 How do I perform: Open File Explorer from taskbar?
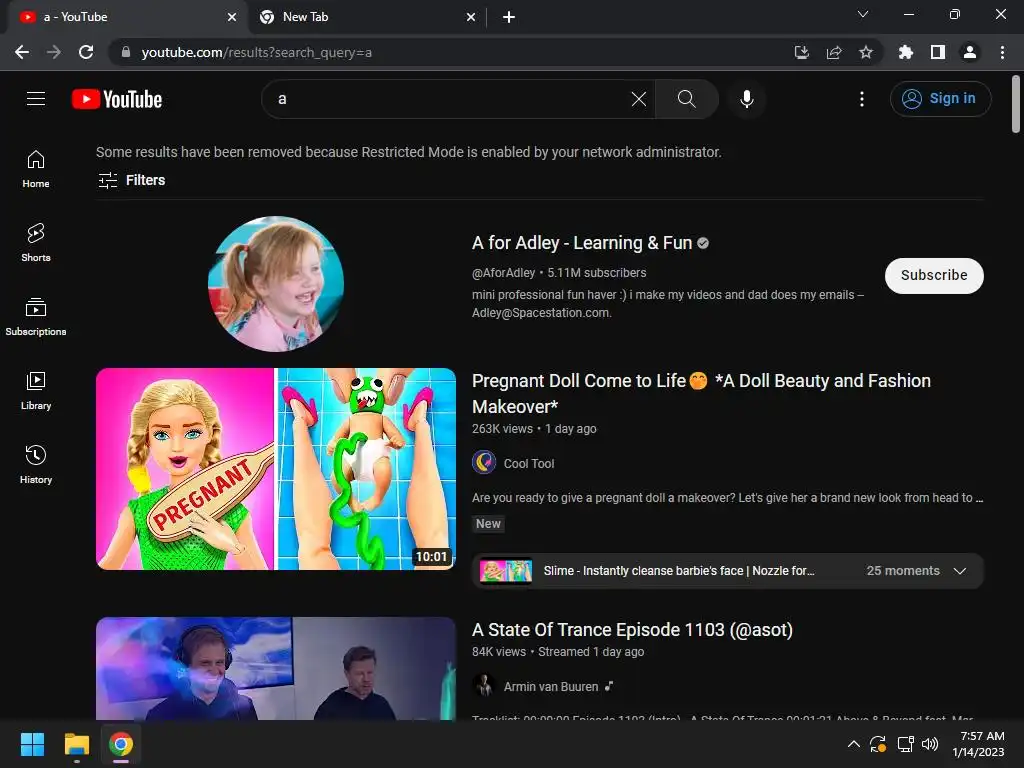click(x=76, y=744)
